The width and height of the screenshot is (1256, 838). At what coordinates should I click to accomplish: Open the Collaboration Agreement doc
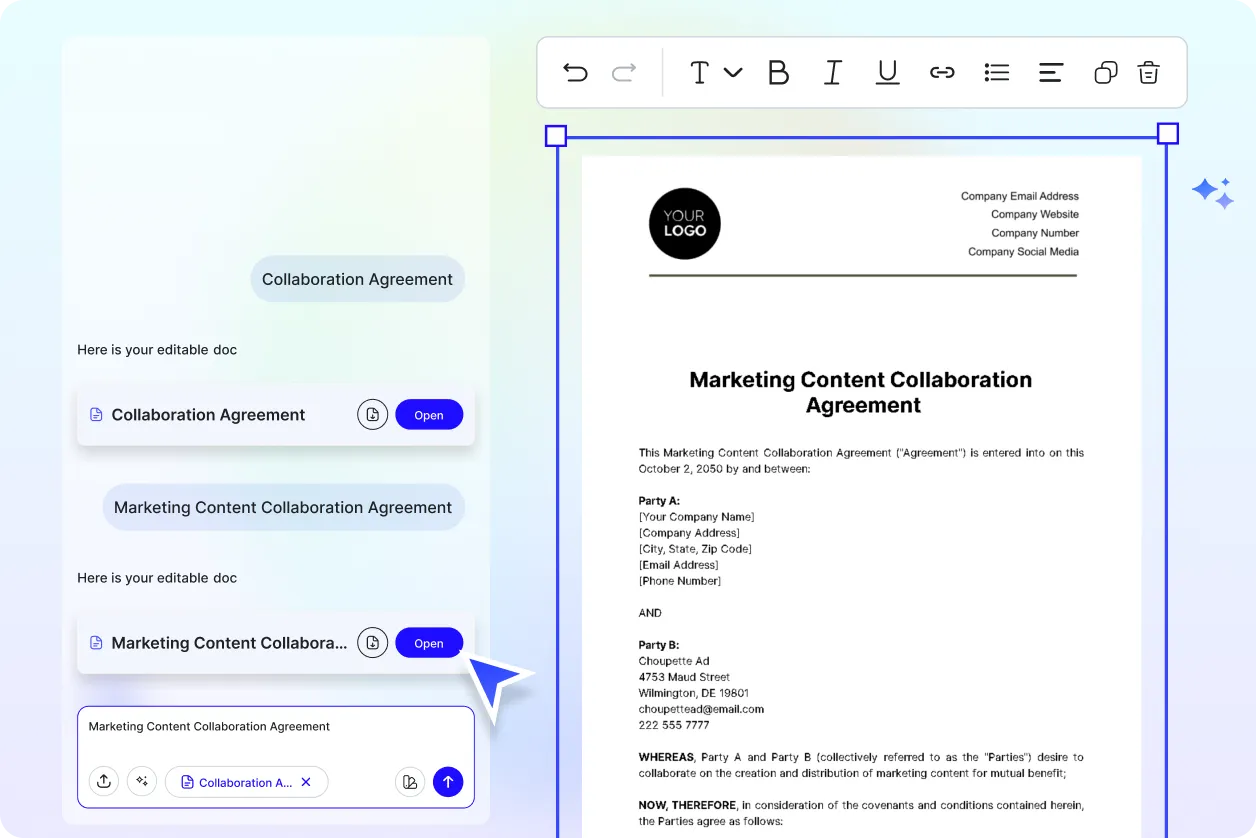pos(429,415)
